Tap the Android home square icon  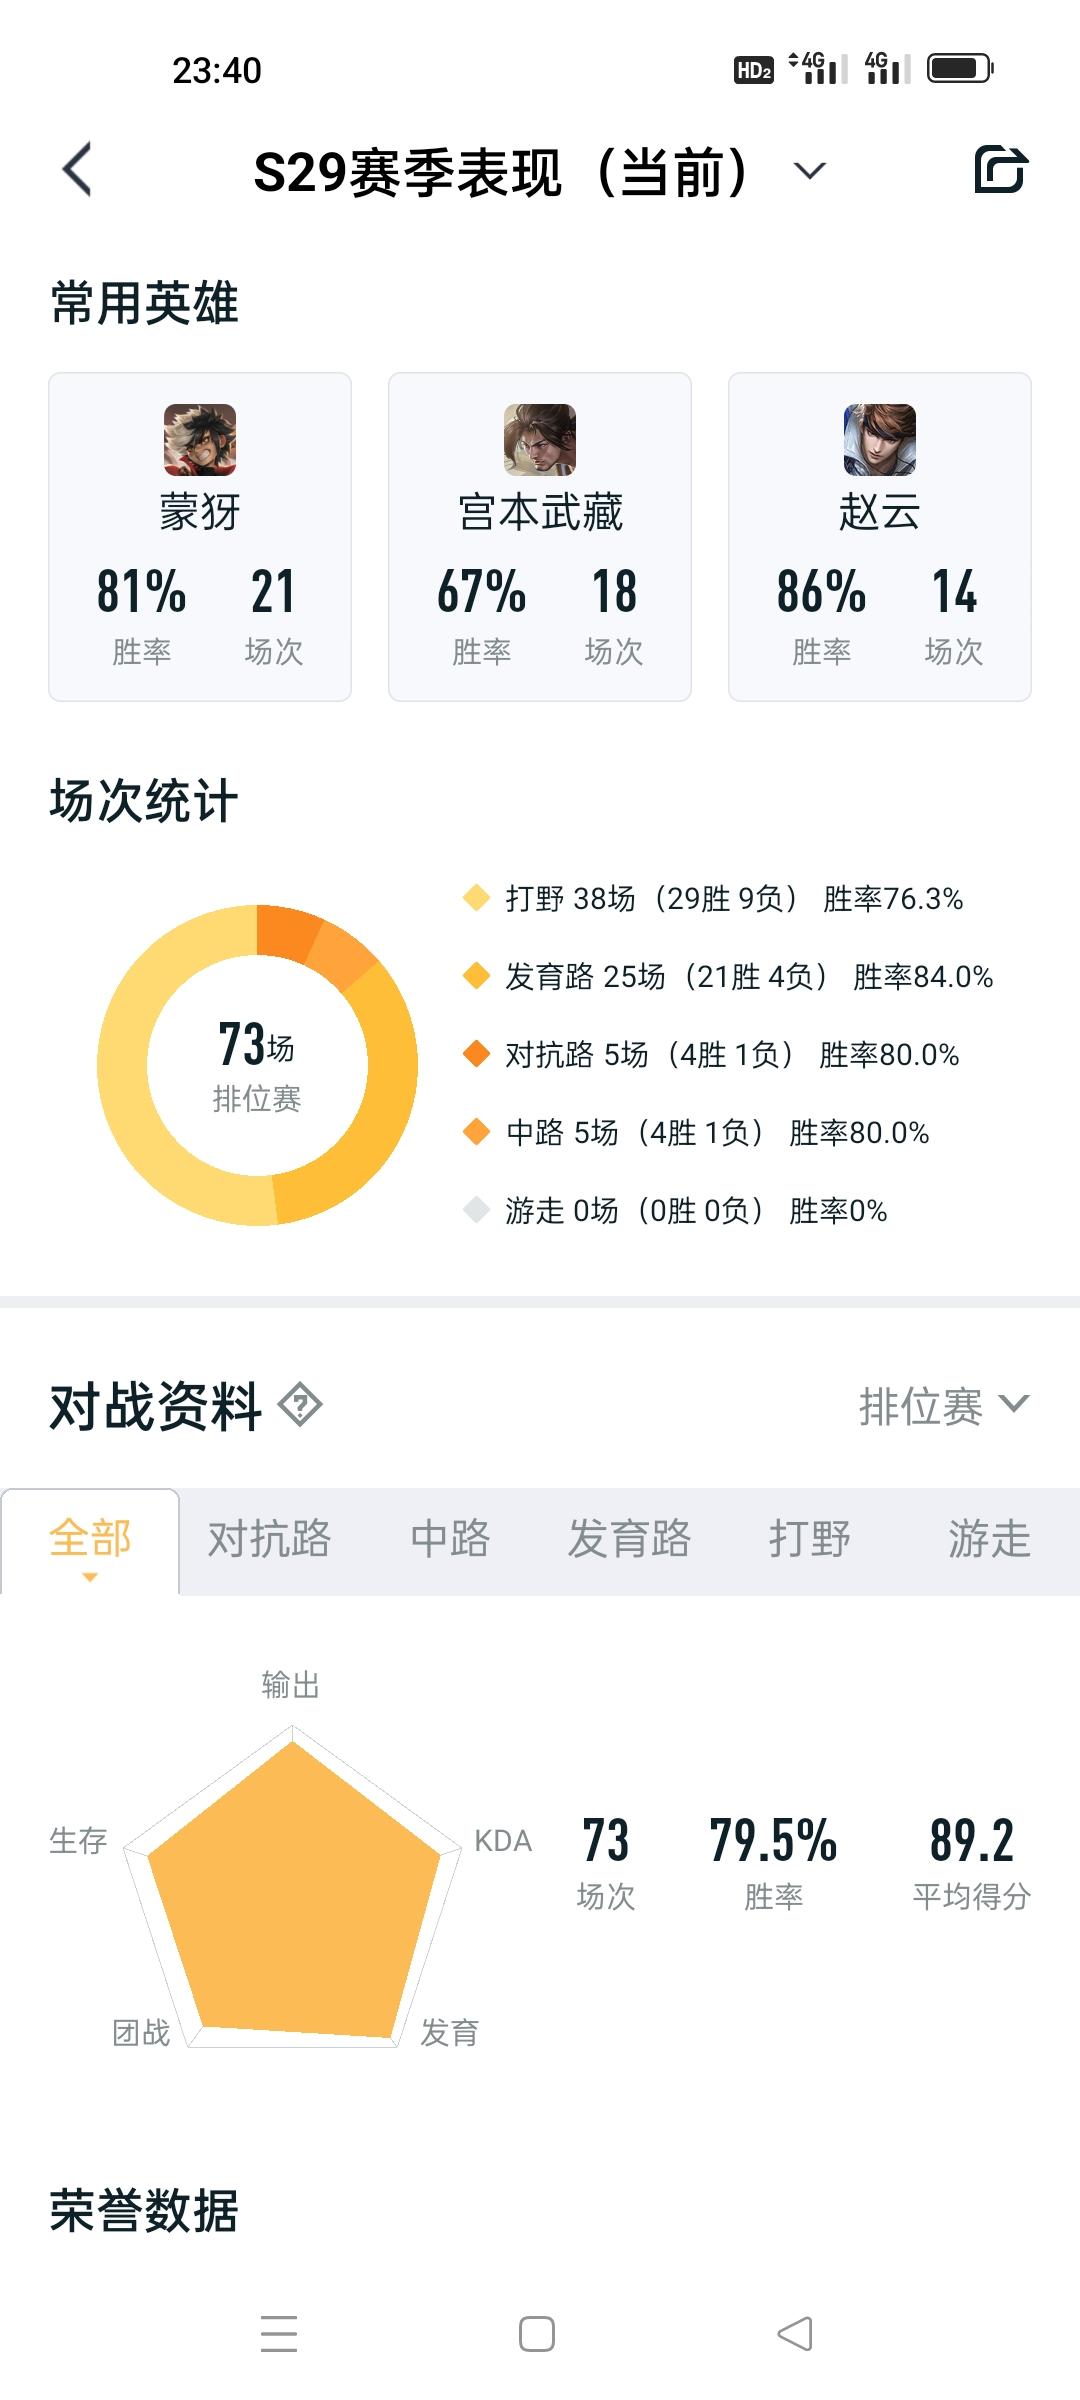tap(537, 2334)
